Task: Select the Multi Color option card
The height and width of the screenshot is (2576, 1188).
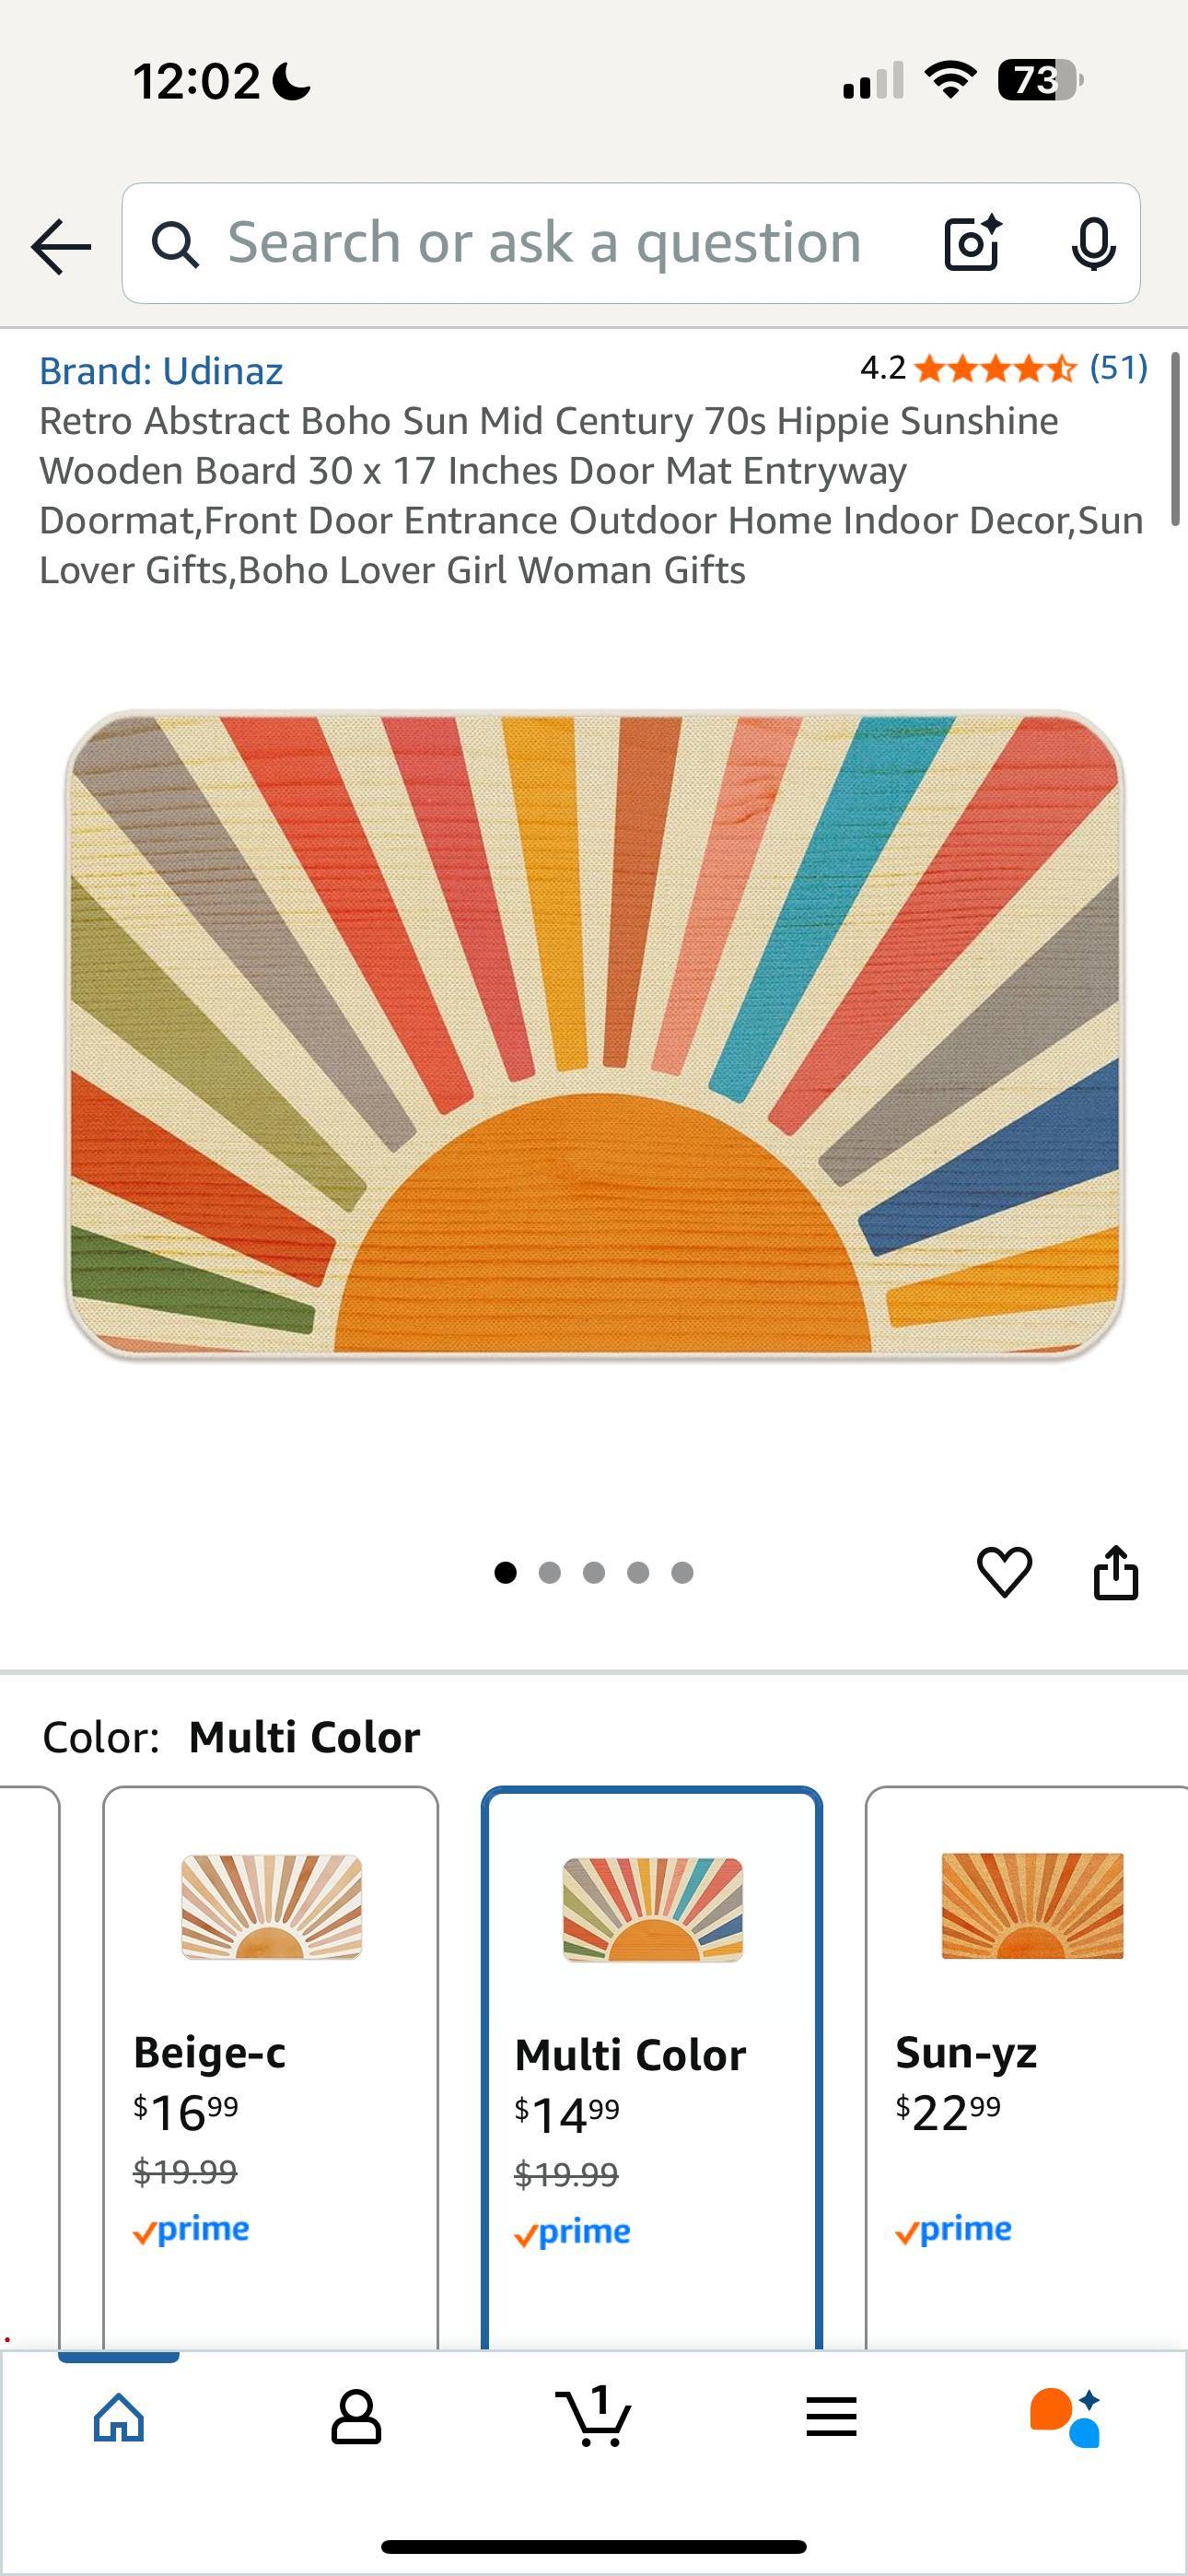Action: 652,2066
